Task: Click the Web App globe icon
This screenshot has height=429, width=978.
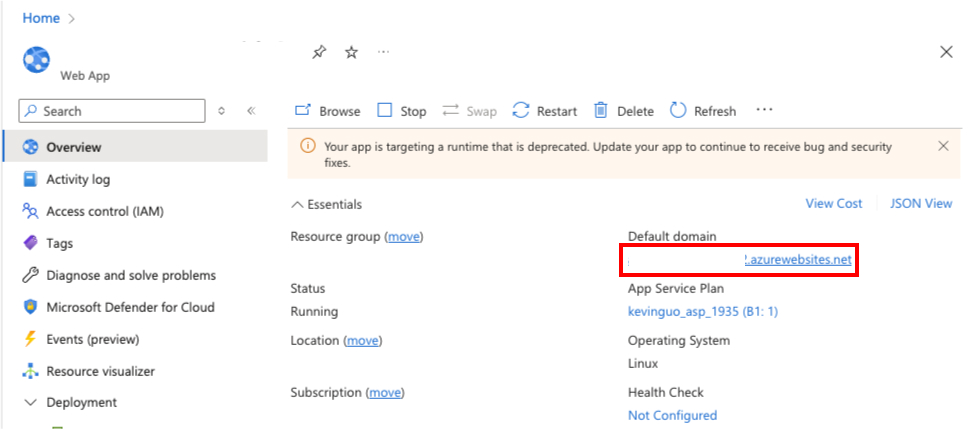Action: pos(37,60)
